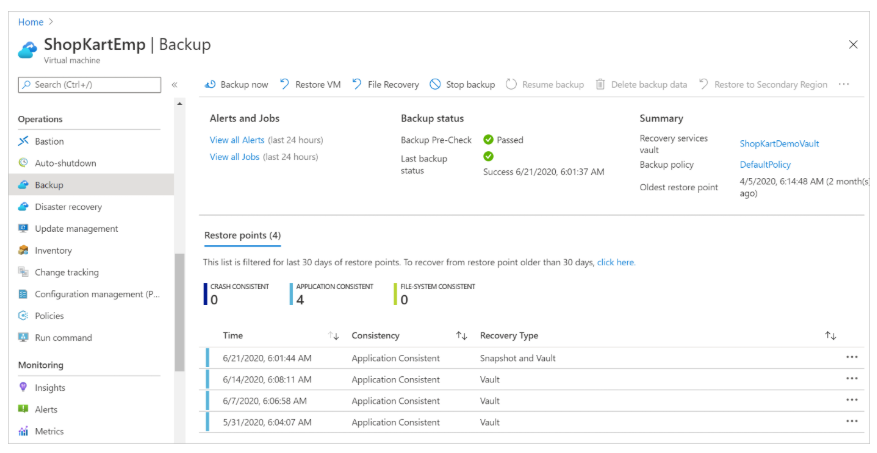The width and height of the screenshot is (877, 453).
Task: Open ShopKartDemoVault link
Action: (x=779, y=144)
